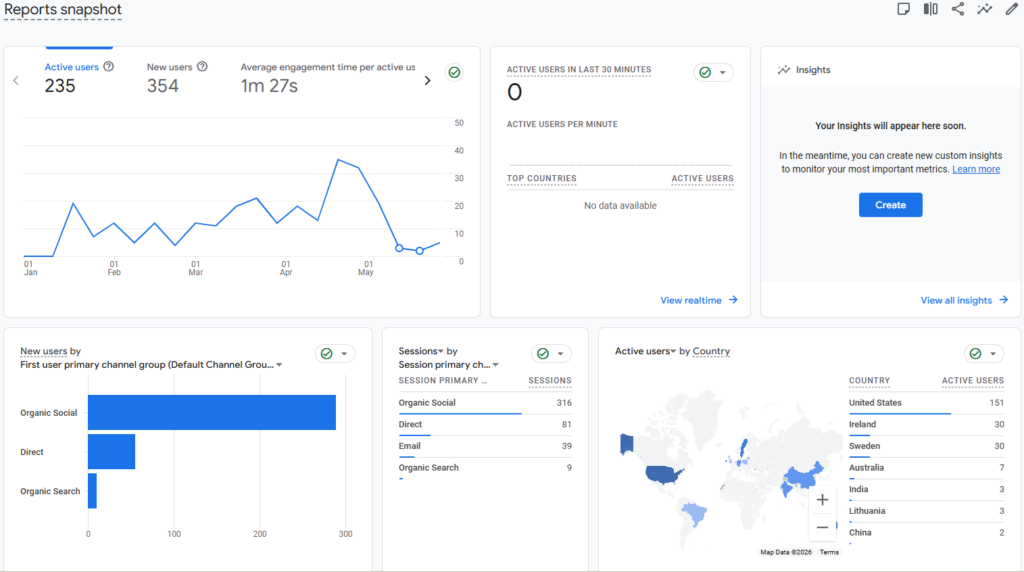Open the customize report note icon
The height and width of the screenshot is (572, 1024).
click(x=903, y=9)
